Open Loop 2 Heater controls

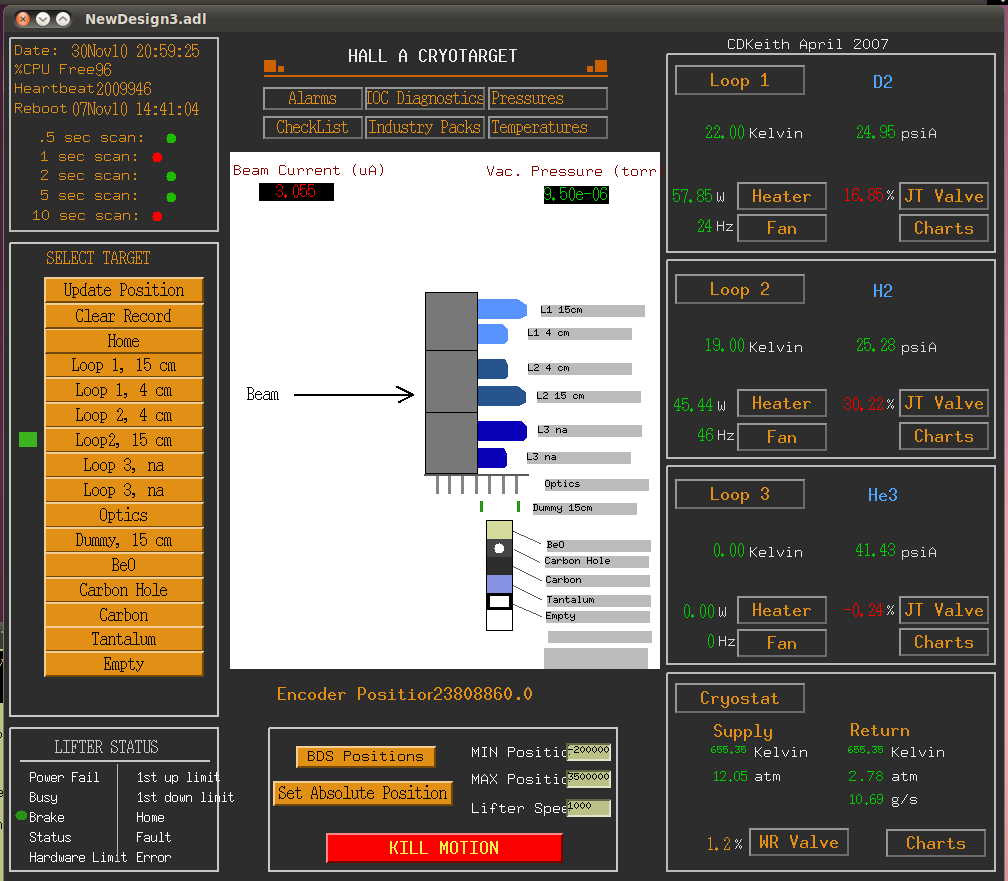coord(782,403)
